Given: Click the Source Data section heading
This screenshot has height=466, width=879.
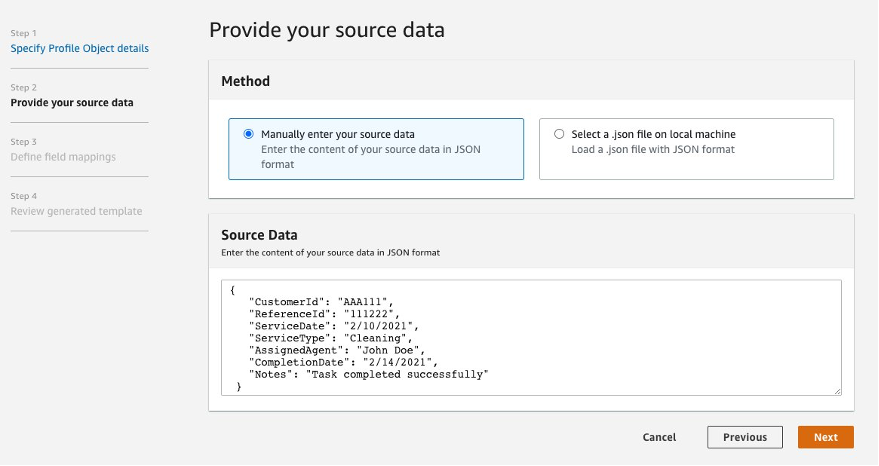Looking at the screenshot, I should click(x=259, y=235).
